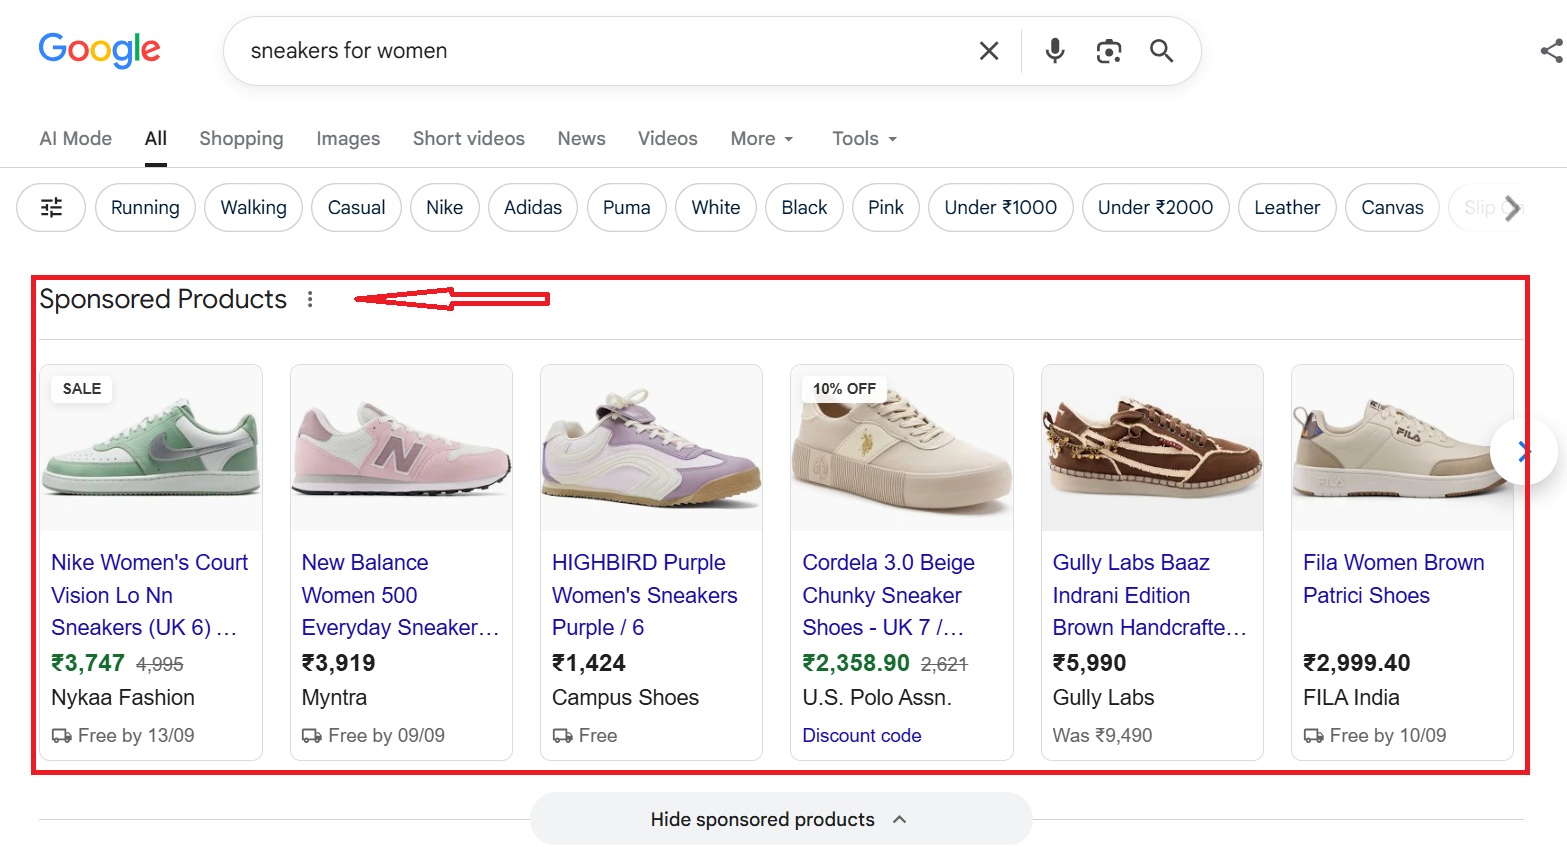Filter by Under ₹2000 chip
This screenshot has height=847, width=1567.
(1156, 207)
